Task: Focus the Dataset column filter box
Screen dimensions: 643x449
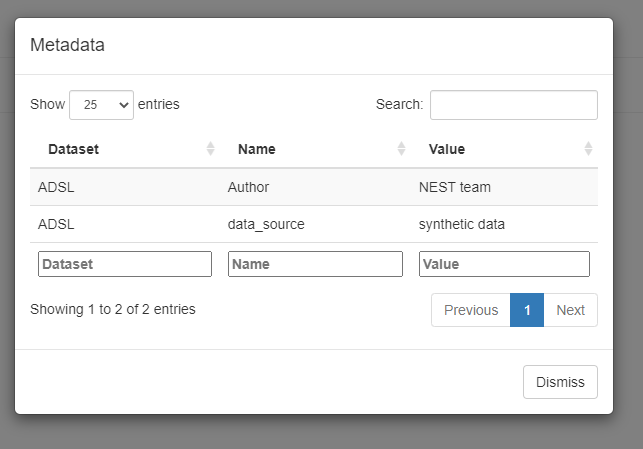Action: coord(125,264)
